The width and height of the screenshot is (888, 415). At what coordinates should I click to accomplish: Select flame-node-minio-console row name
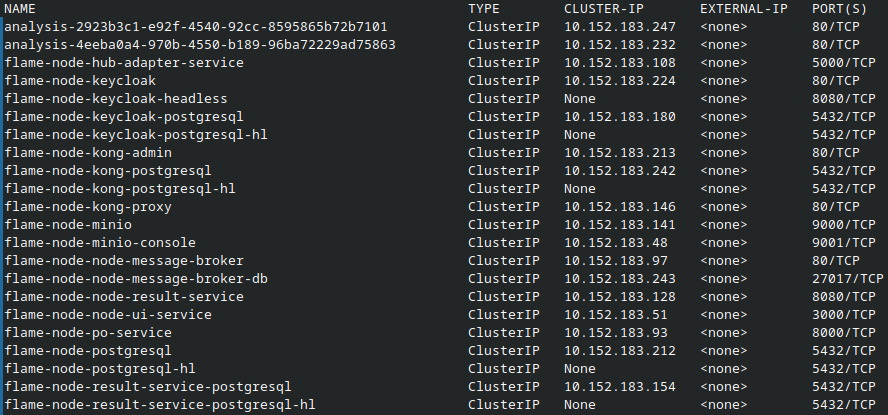(x=100, y=243)
